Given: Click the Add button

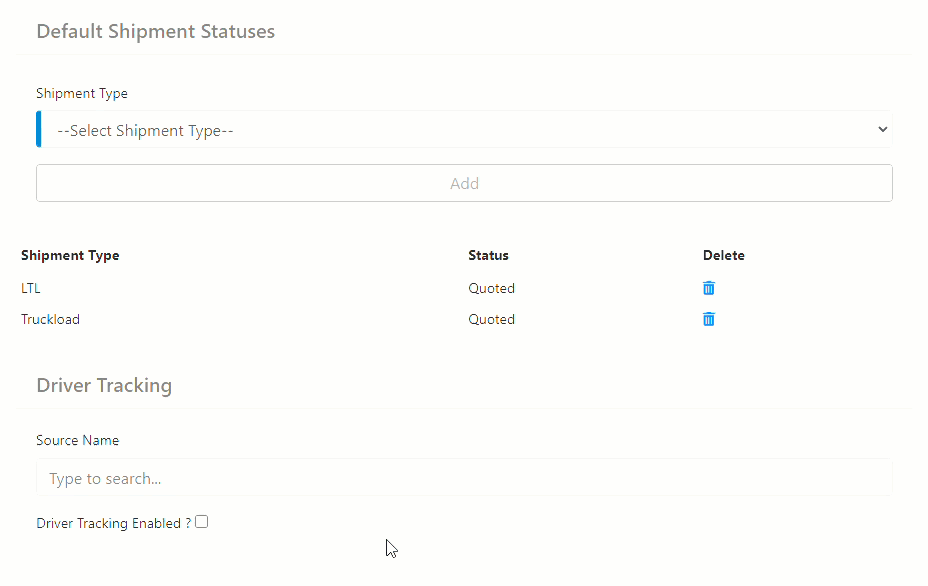Looking at the screenshot, I should pos(464,183).
